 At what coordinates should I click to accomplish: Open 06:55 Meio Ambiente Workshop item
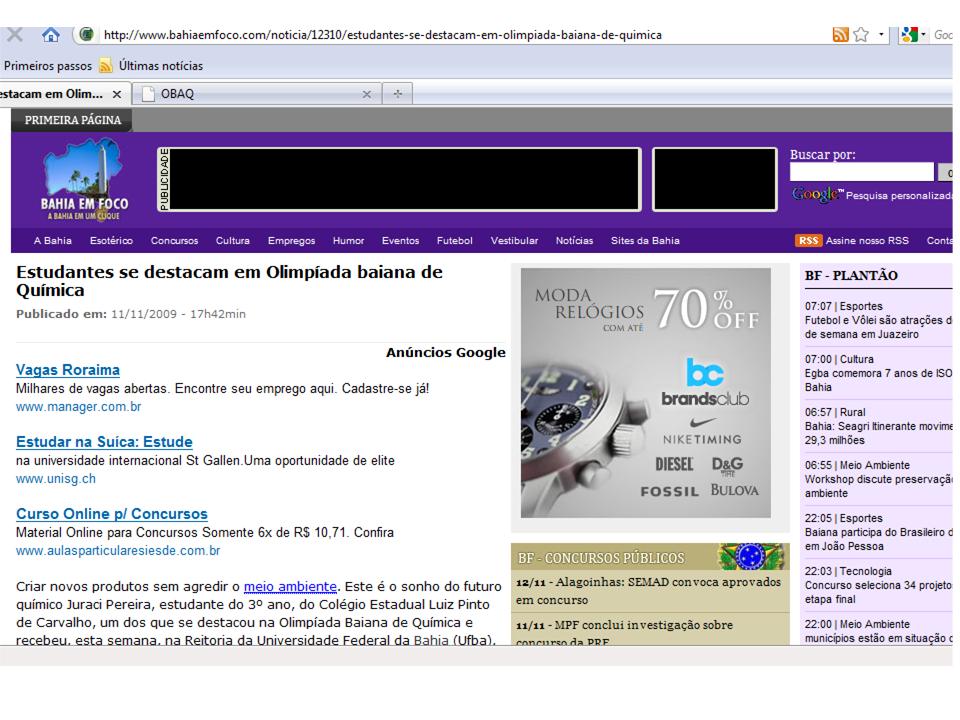tap(879, 479)
